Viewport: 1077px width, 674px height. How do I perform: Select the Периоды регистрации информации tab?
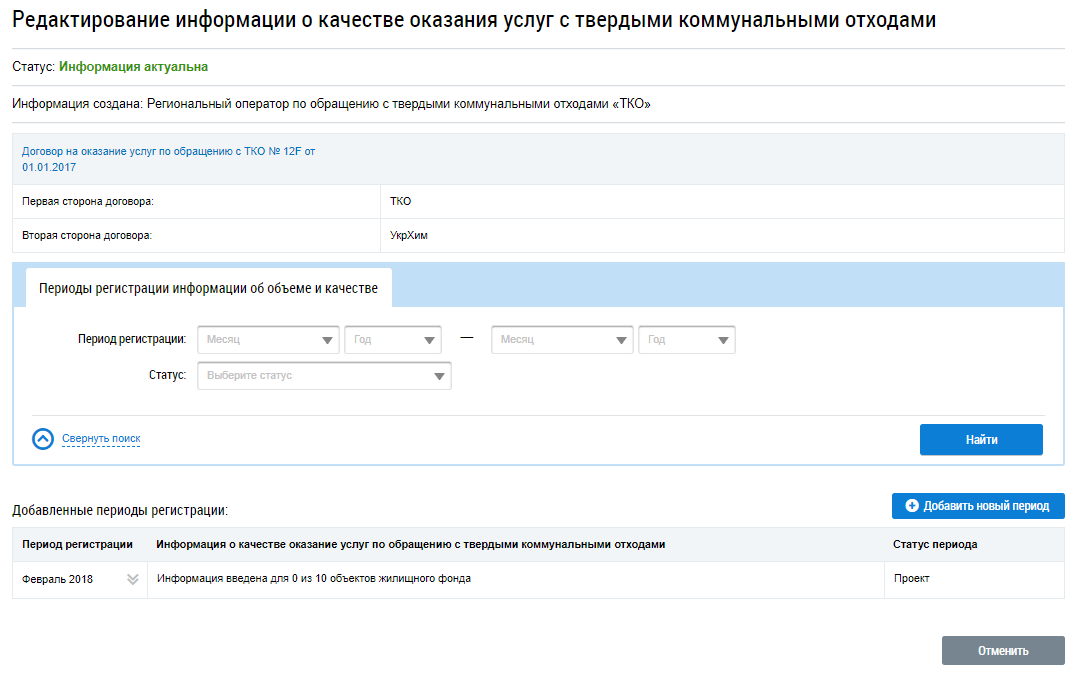tap(208, 288)
